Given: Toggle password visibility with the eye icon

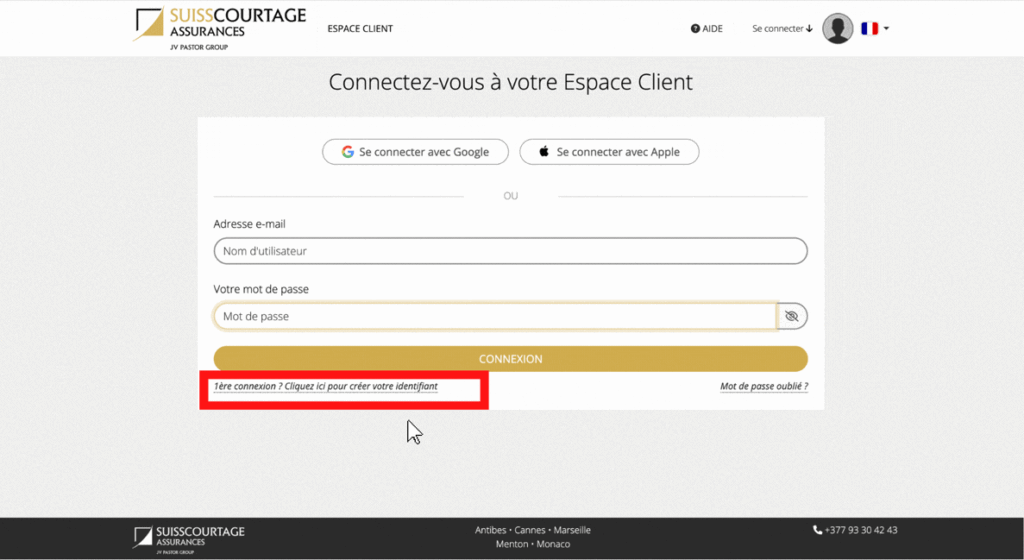Looking at the screenshot, I should pos(792,316).
